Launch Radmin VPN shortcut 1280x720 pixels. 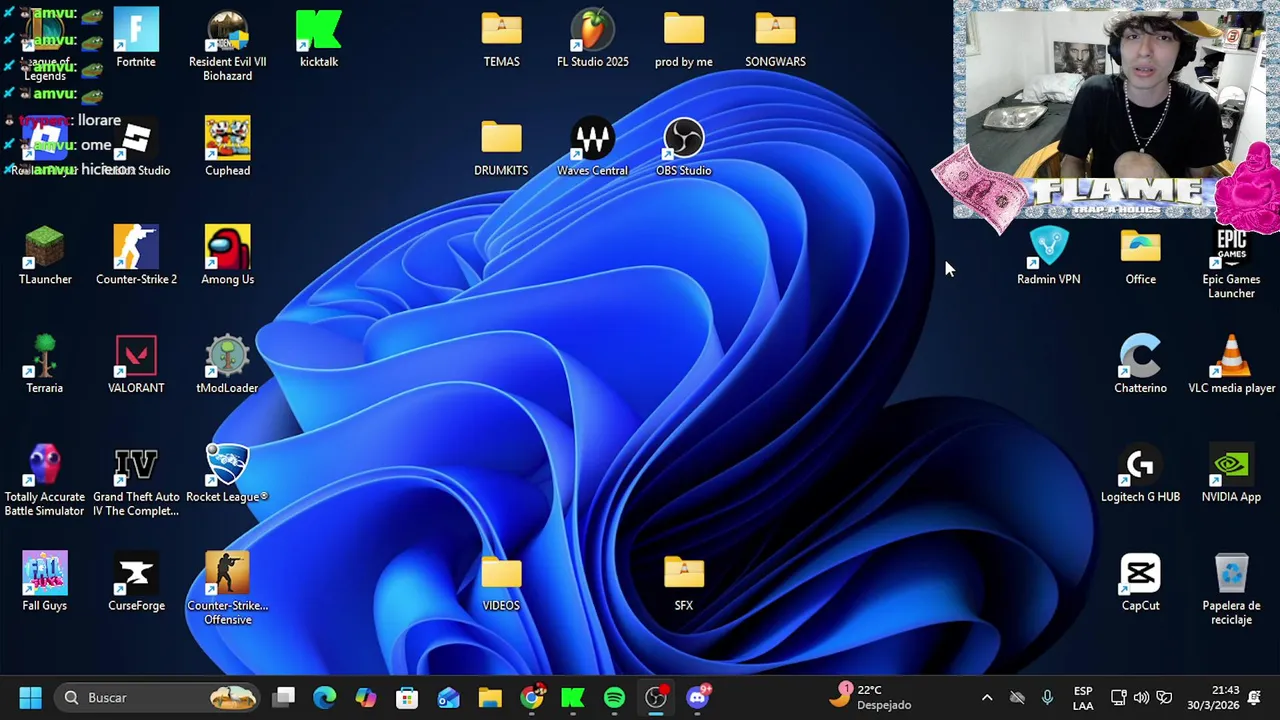(1048, 257)
